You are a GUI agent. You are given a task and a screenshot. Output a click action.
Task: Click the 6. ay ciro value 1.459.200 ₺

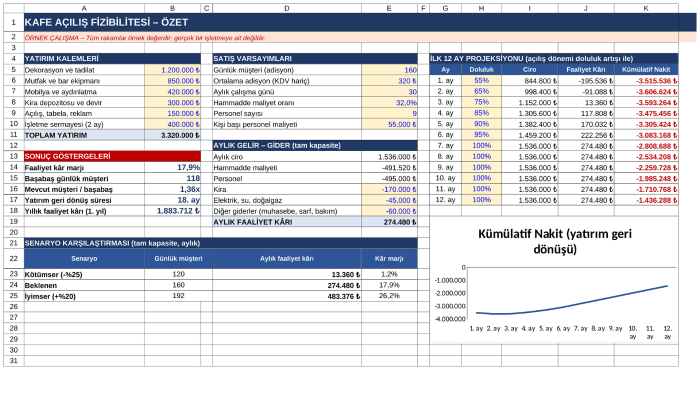point(529,135)
